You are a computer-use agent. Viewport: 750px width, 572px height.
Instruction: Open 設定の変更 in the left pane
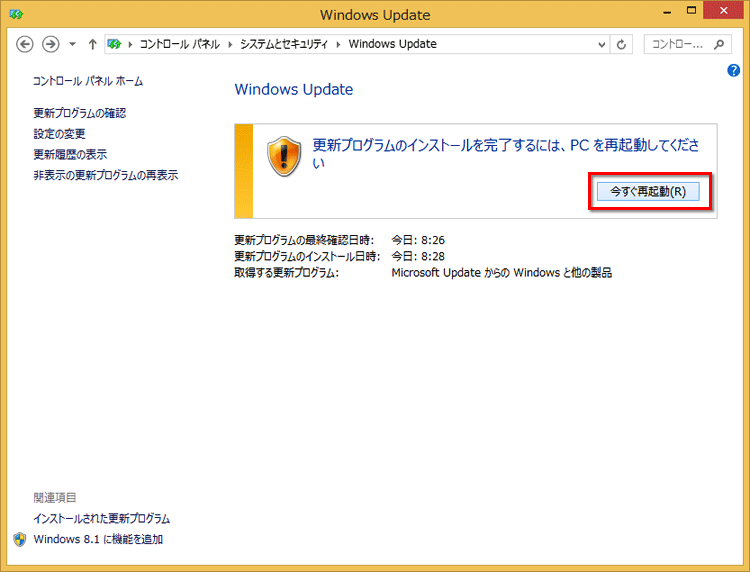point(59,134)
